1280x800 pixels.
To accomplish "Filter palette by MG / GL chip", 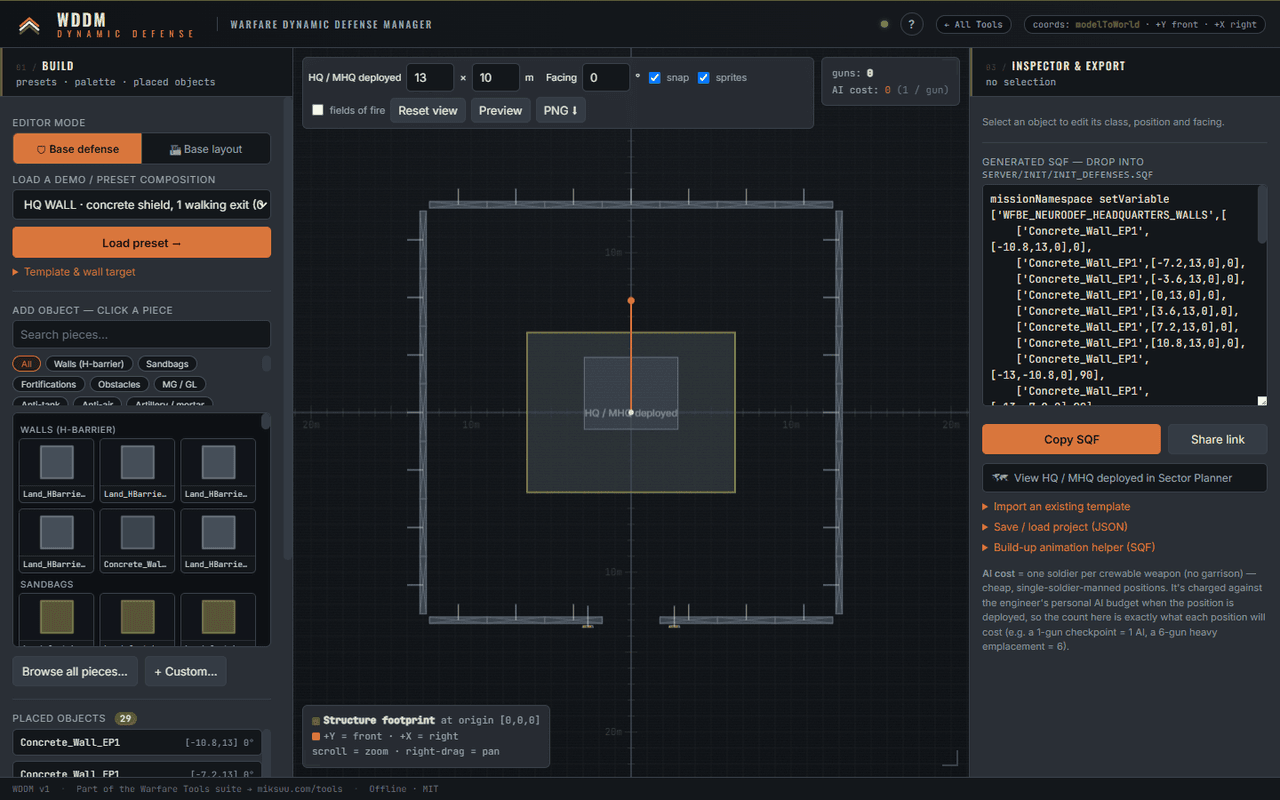I will [180, 384].
